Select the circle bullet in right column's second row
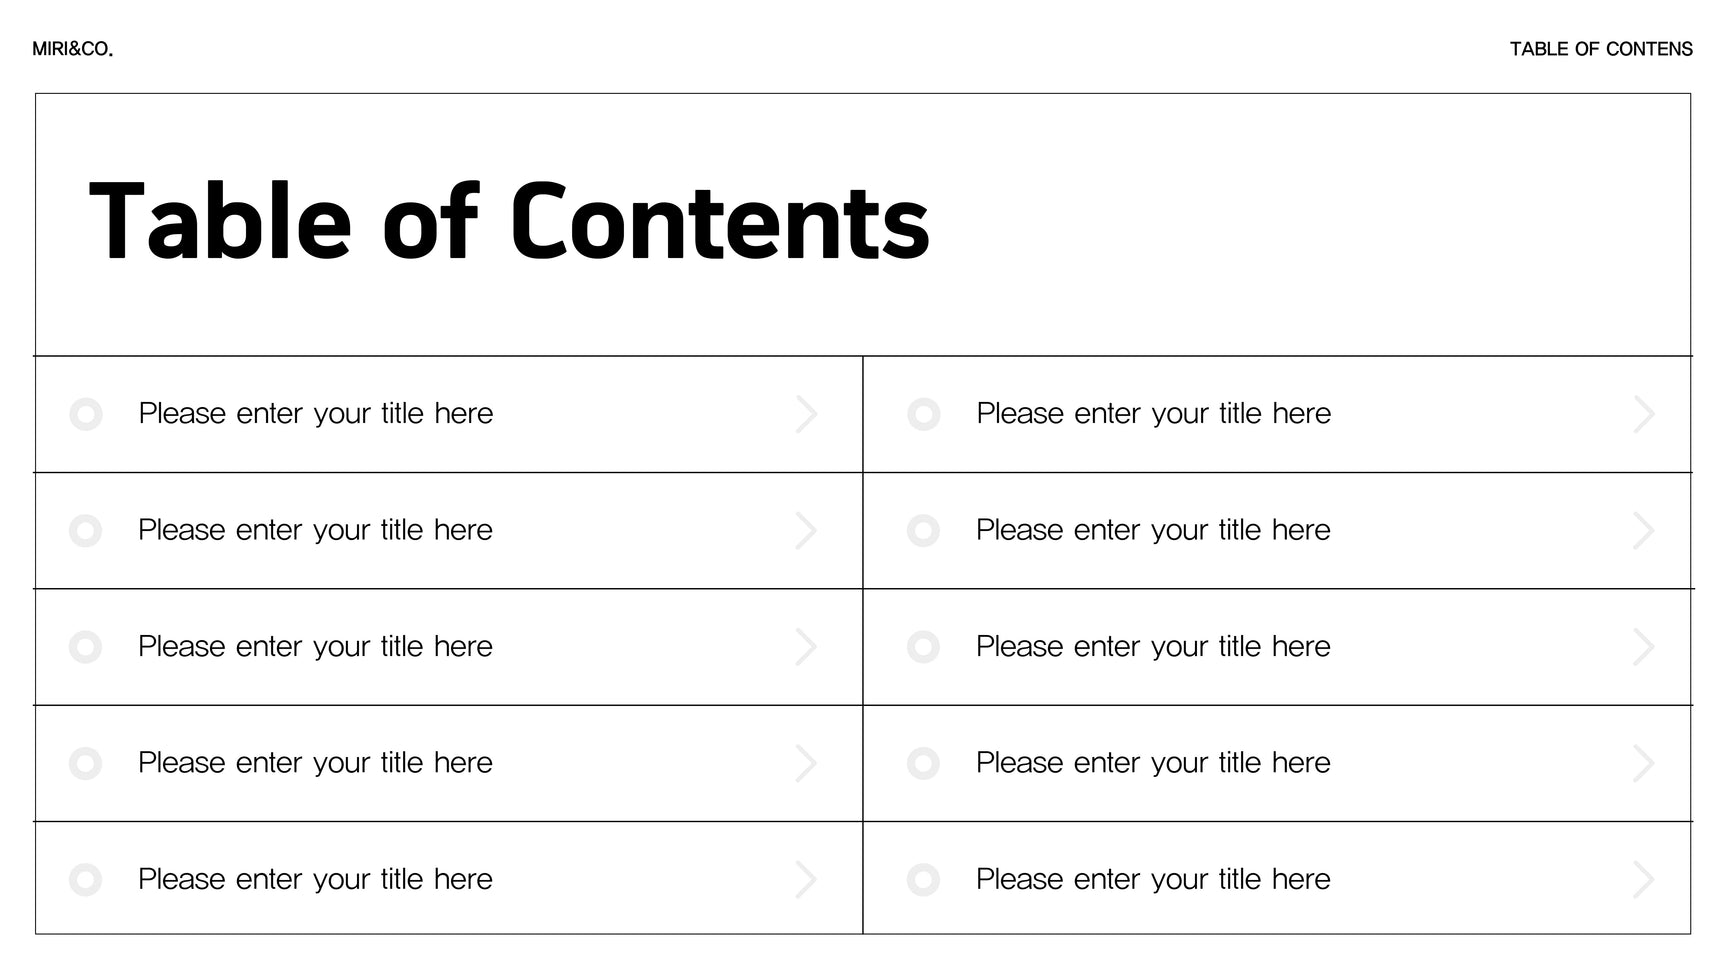 click(x=923, y=531)
